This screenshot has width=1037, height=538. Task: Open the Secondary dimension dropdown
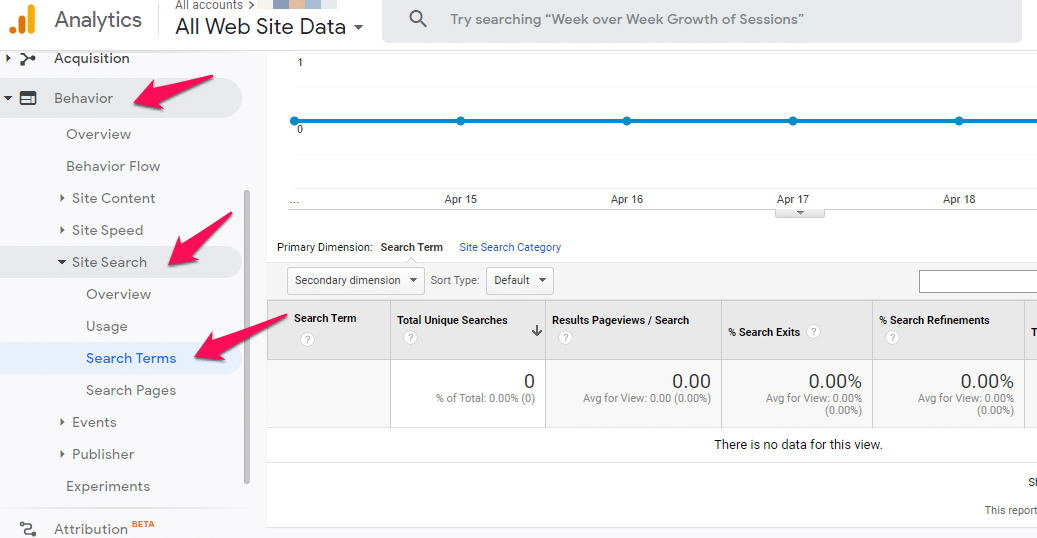(356, 280)
